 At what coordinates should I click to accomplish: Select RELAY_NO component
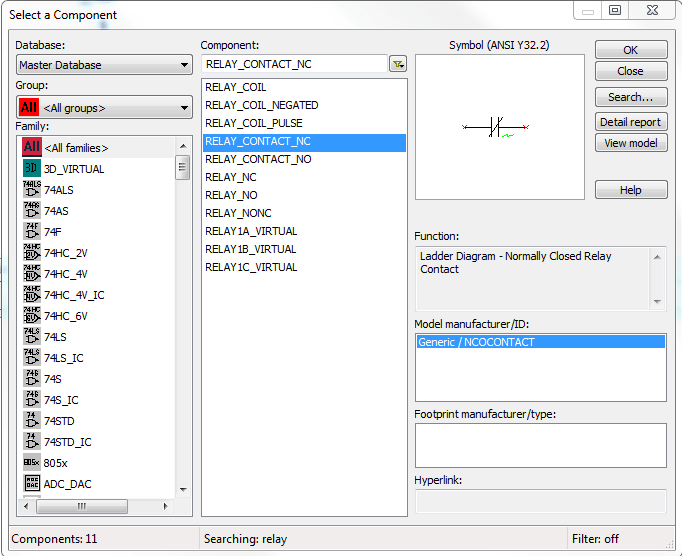(304, 195)
